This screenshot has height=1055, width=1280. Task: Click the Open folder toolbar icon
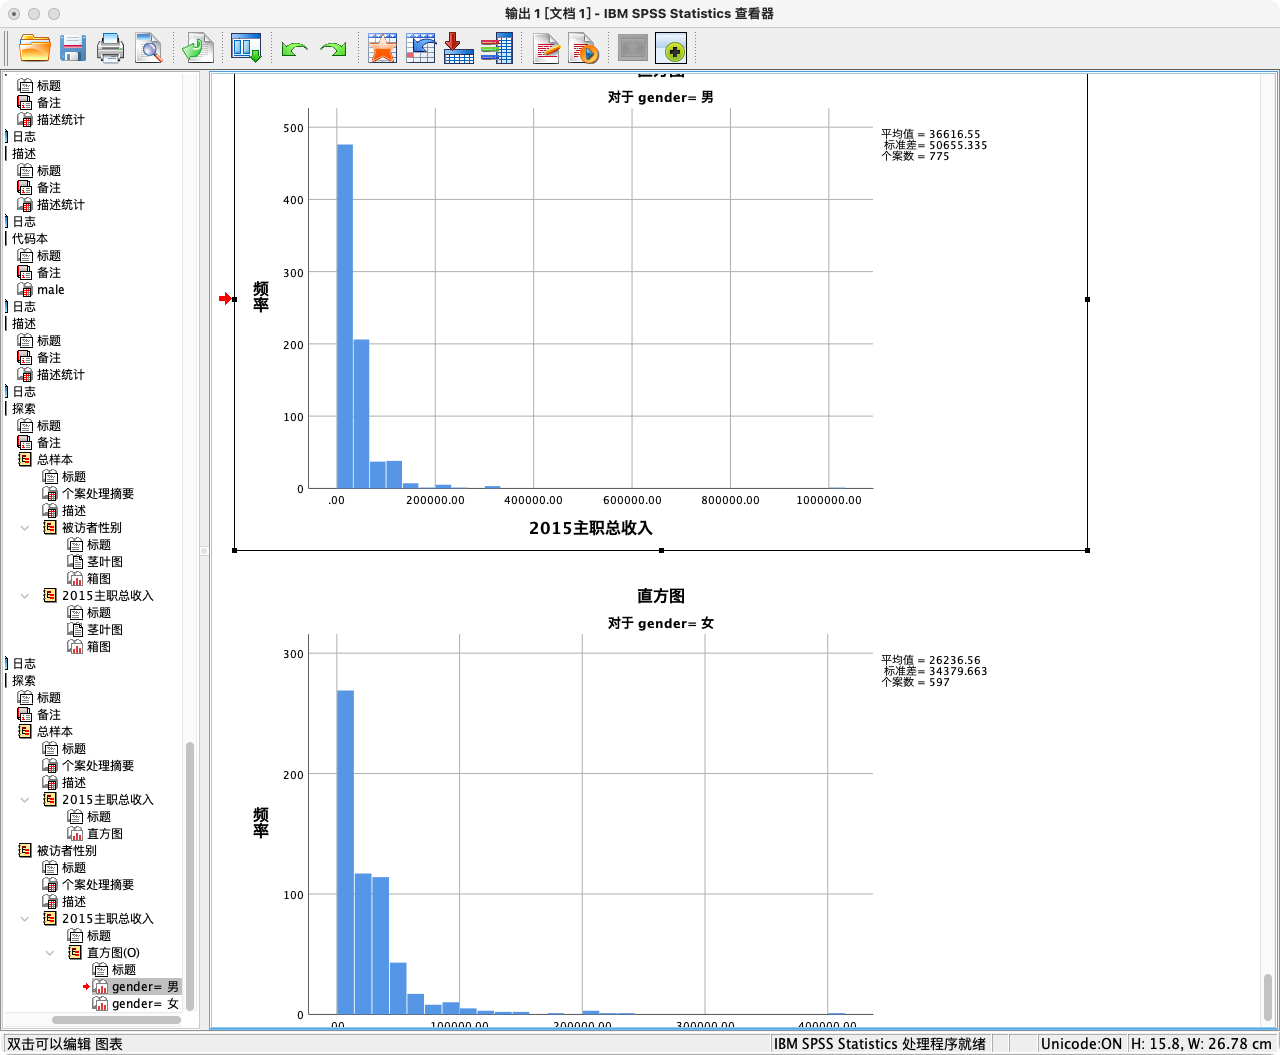point(35,48)
